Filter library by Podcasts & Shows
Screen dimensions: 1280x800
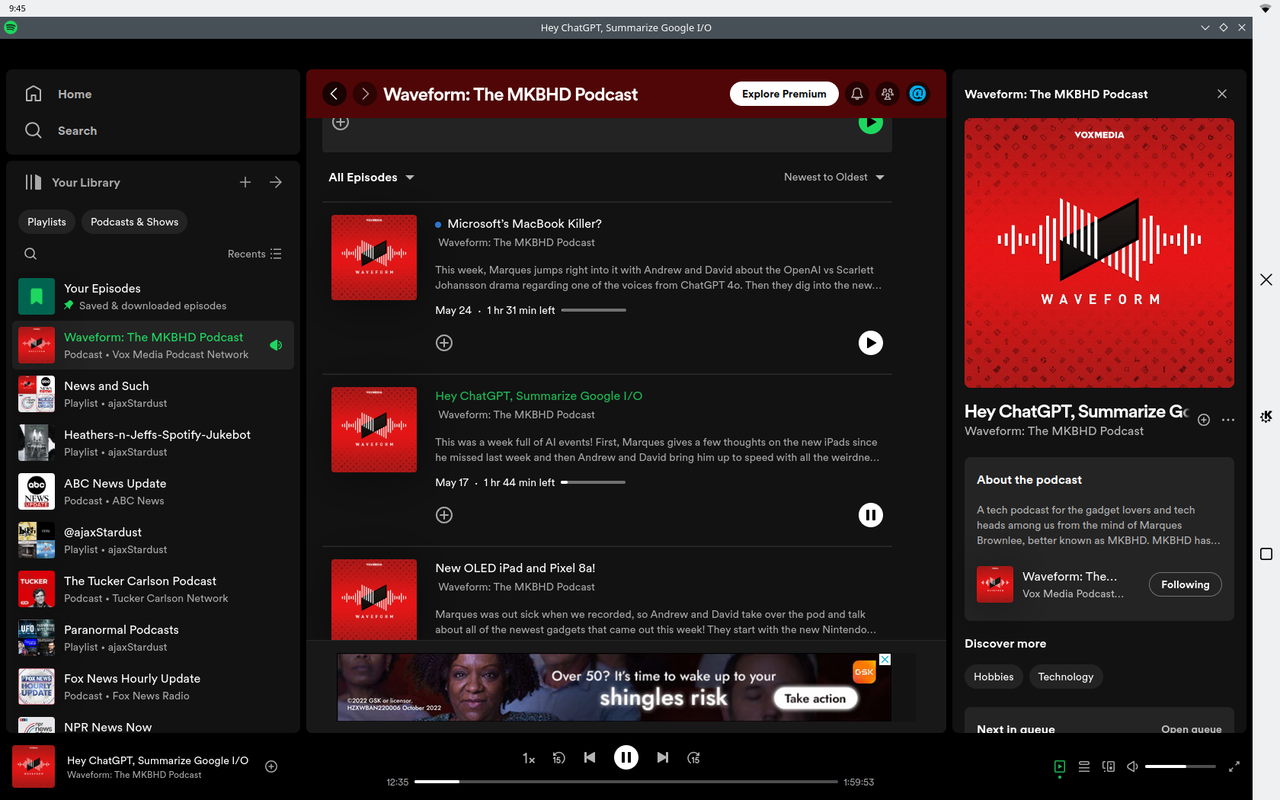pyautogui.click(x=134, y=222)
